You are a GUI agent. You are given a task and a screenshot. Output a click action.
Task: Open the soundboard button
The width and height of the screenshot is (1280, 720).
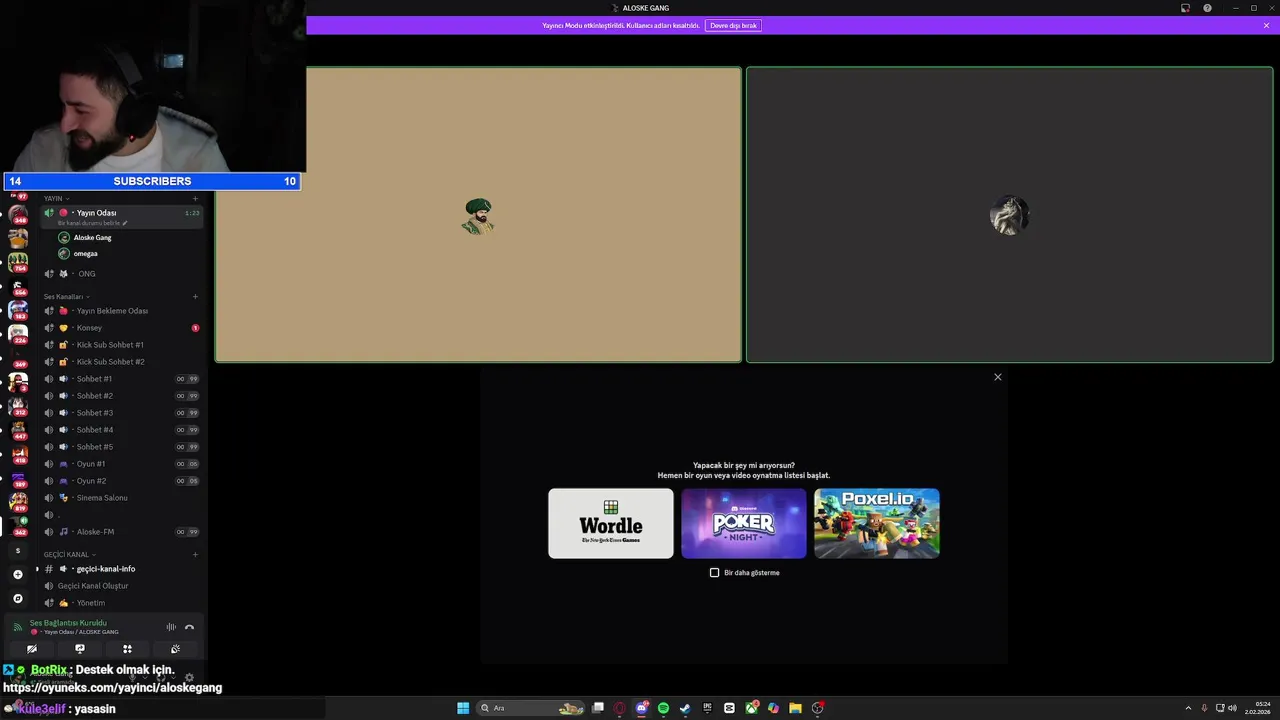click(x=175, y=649)
